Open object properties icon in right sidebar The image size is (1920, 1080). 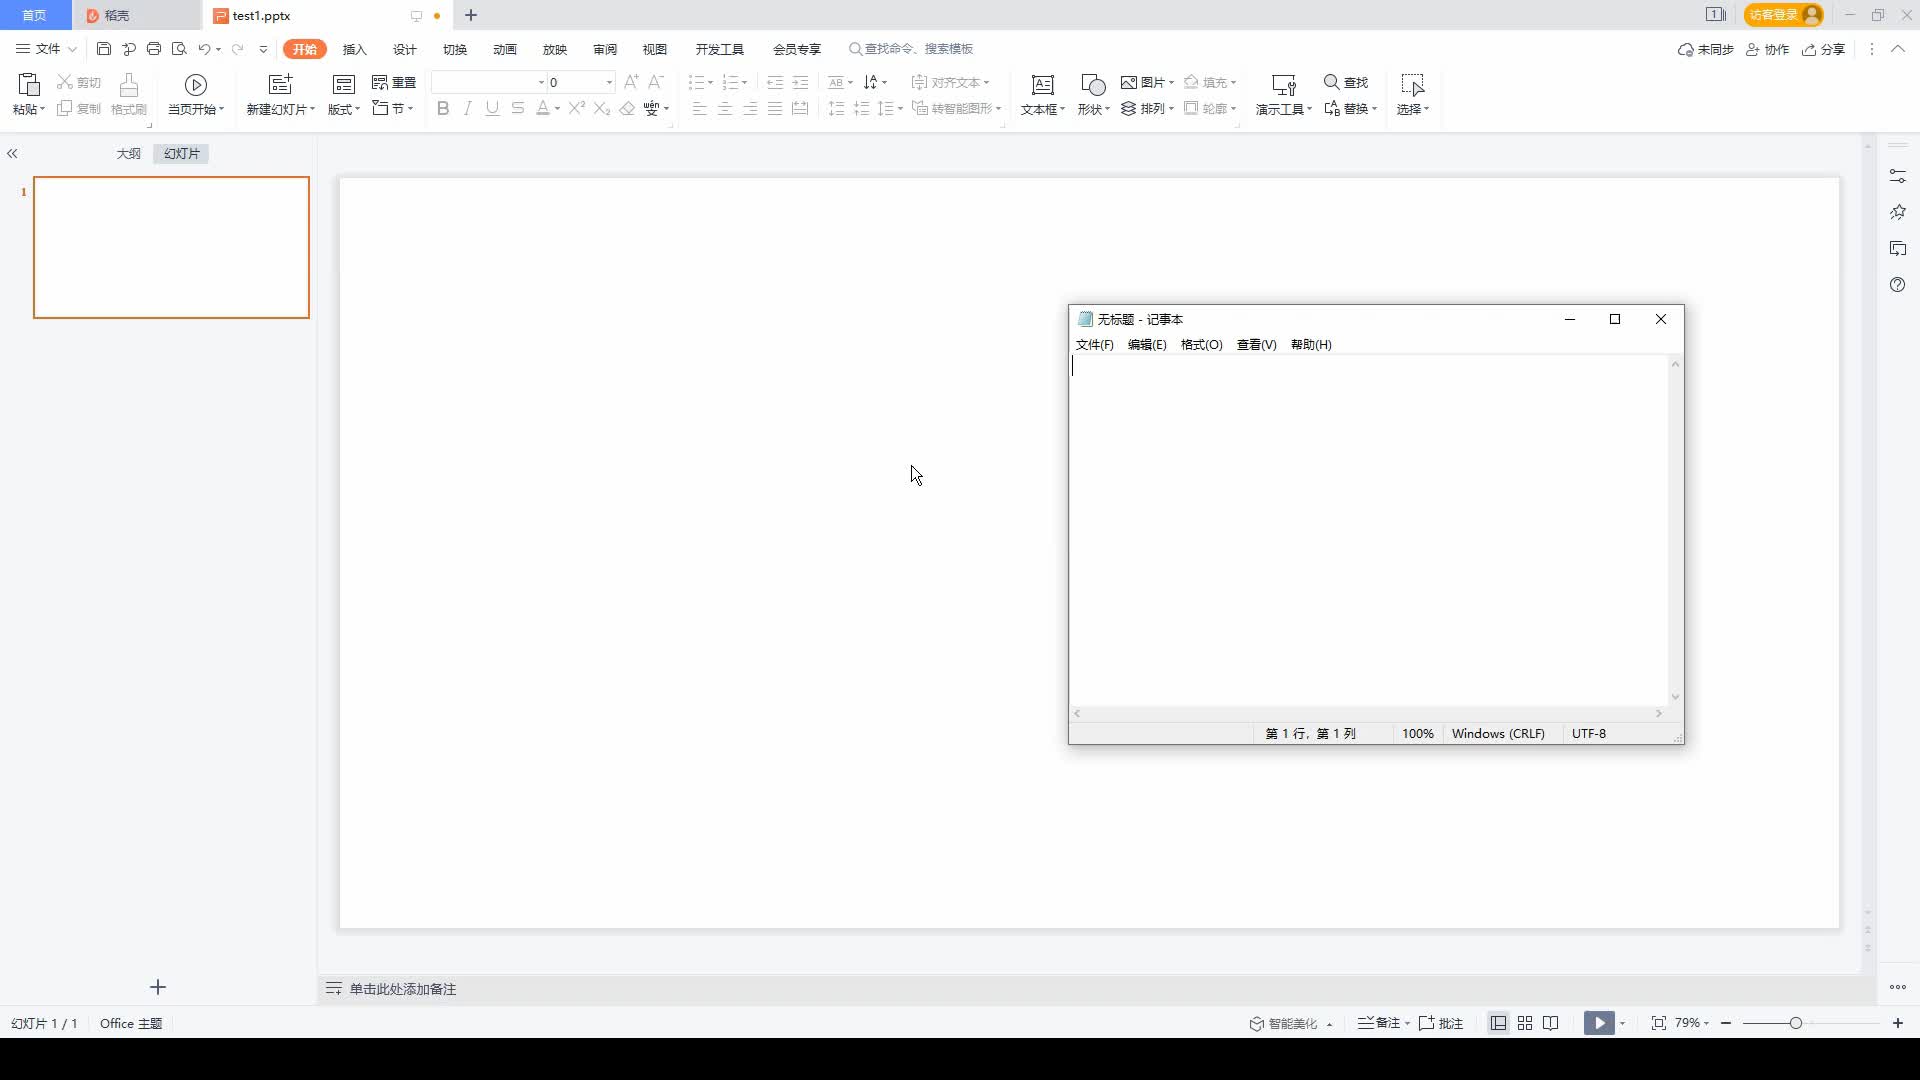pos(1898,176)
